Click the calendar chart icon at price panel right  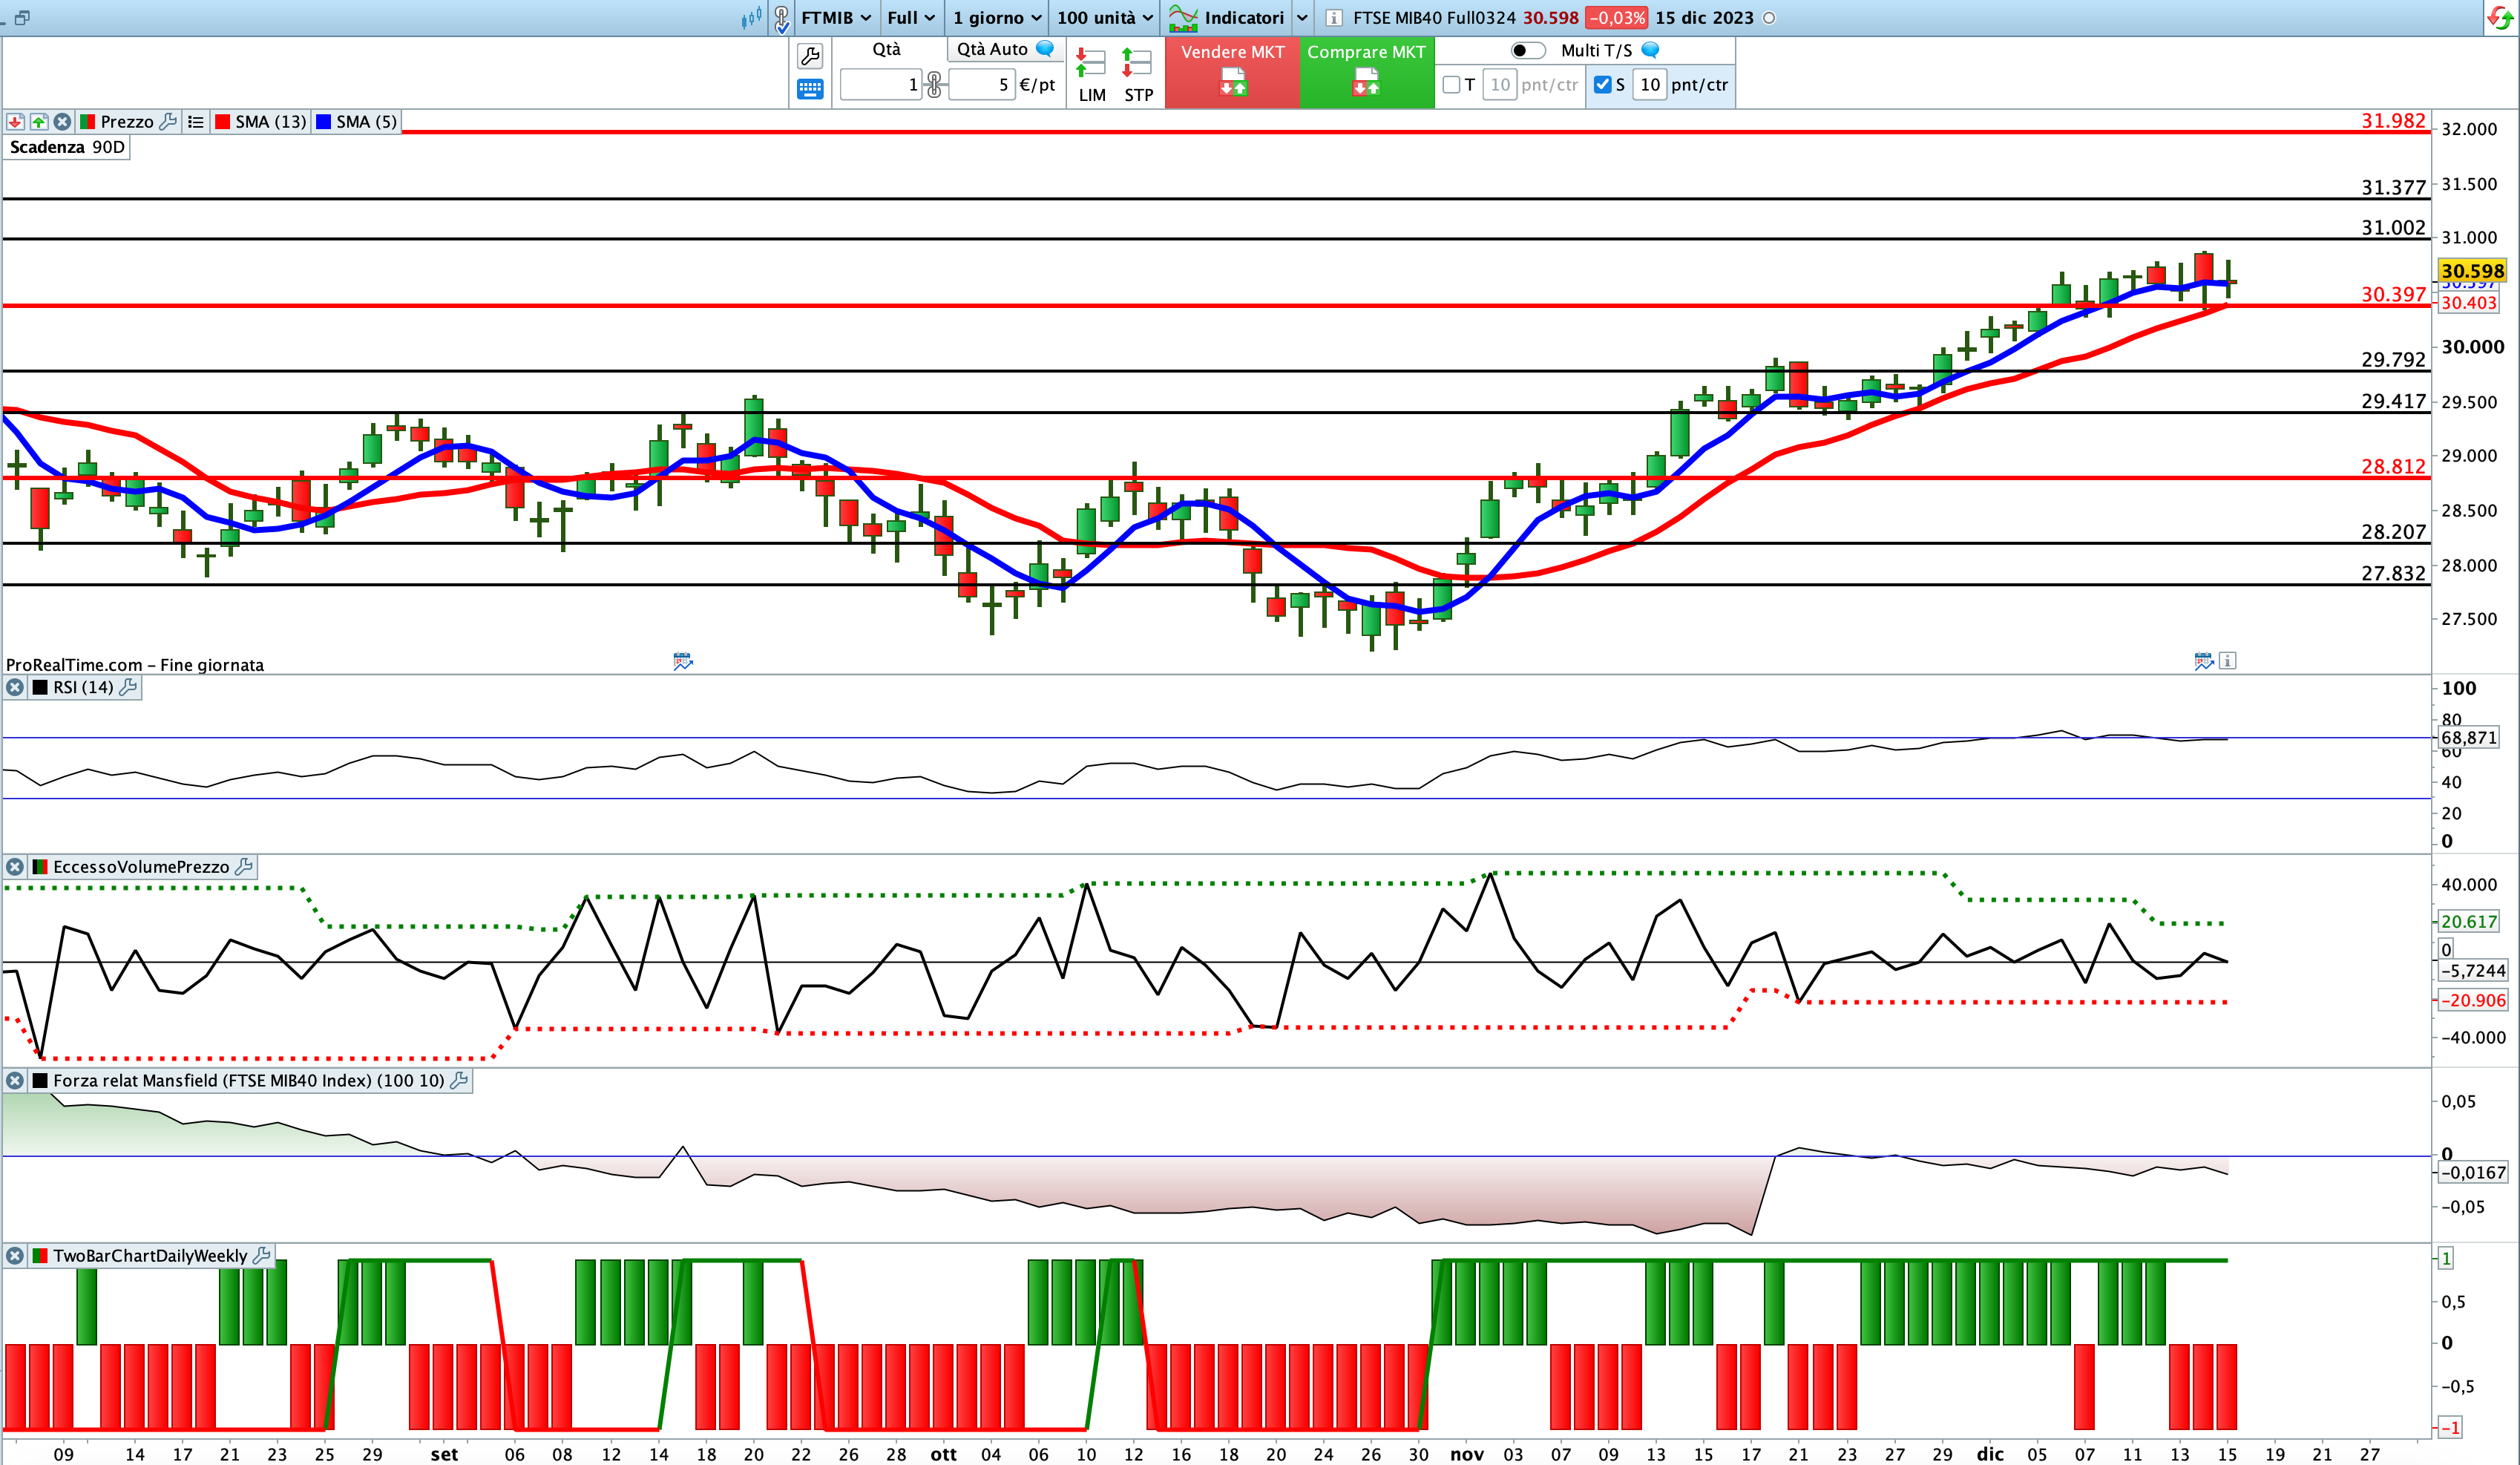point(2203,661)
